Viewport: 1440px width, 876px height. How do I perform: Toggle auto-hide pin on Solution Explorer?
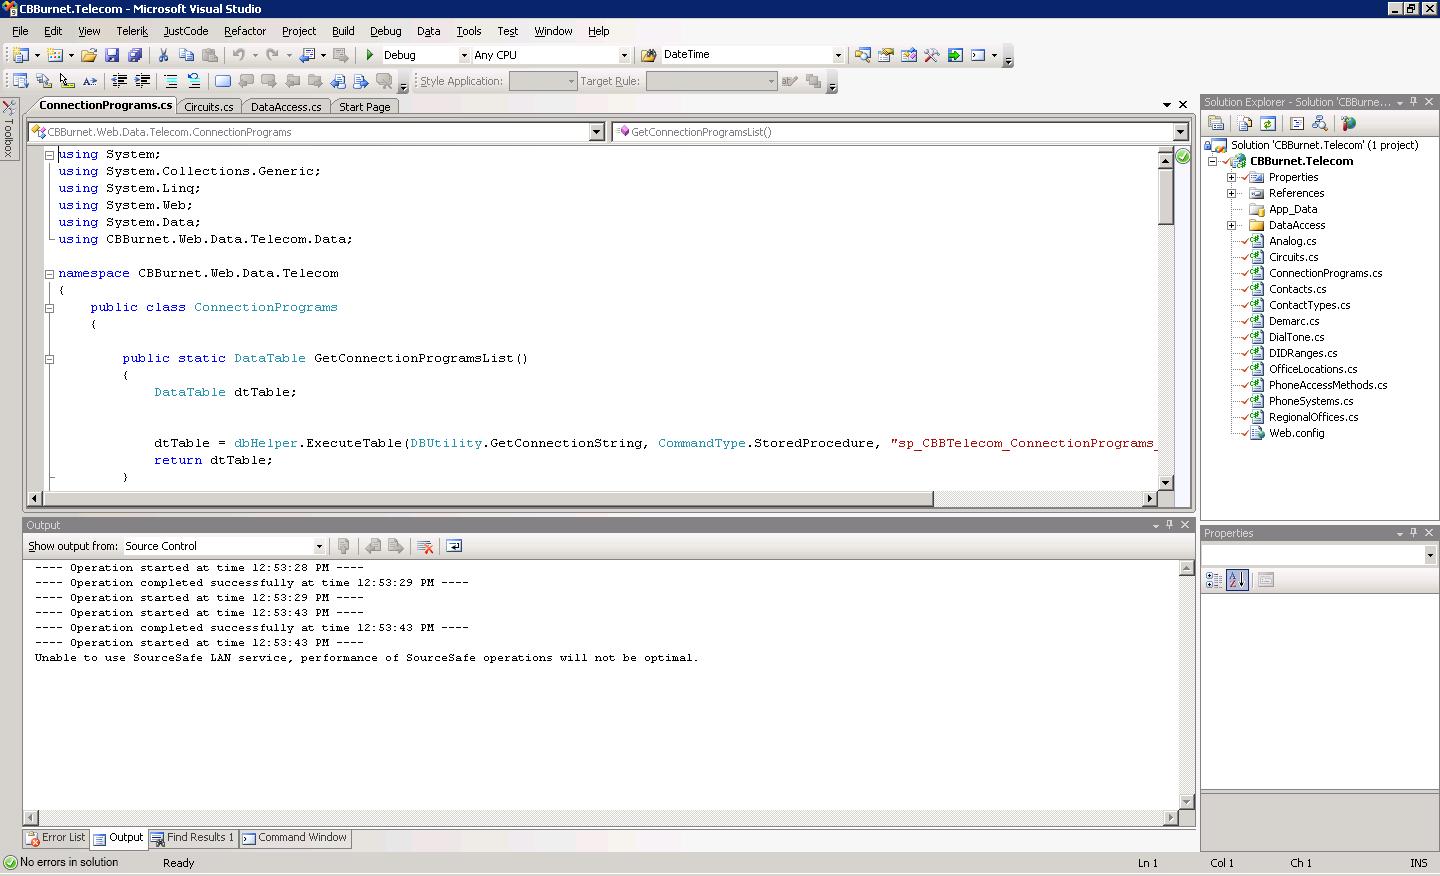(1413, 102)
